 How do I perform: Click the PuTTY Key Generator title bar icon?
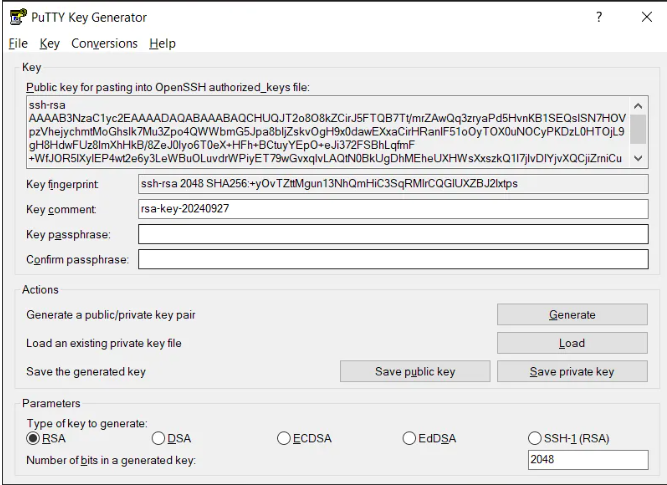pos(16,17)
